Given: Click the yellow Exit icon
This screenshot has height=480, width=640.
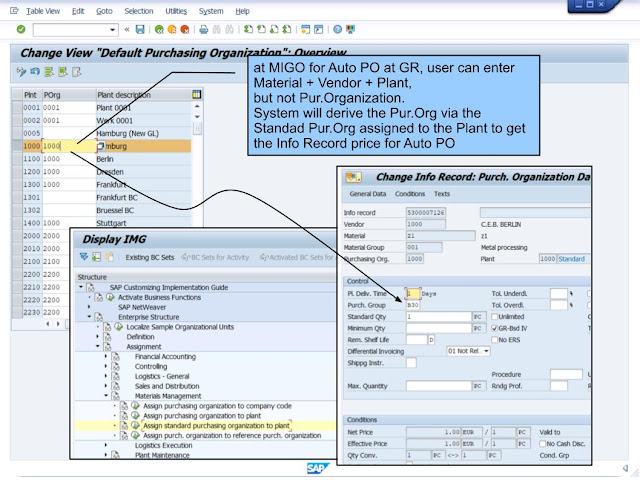Looking at the screenshot, I should point(172,29).
